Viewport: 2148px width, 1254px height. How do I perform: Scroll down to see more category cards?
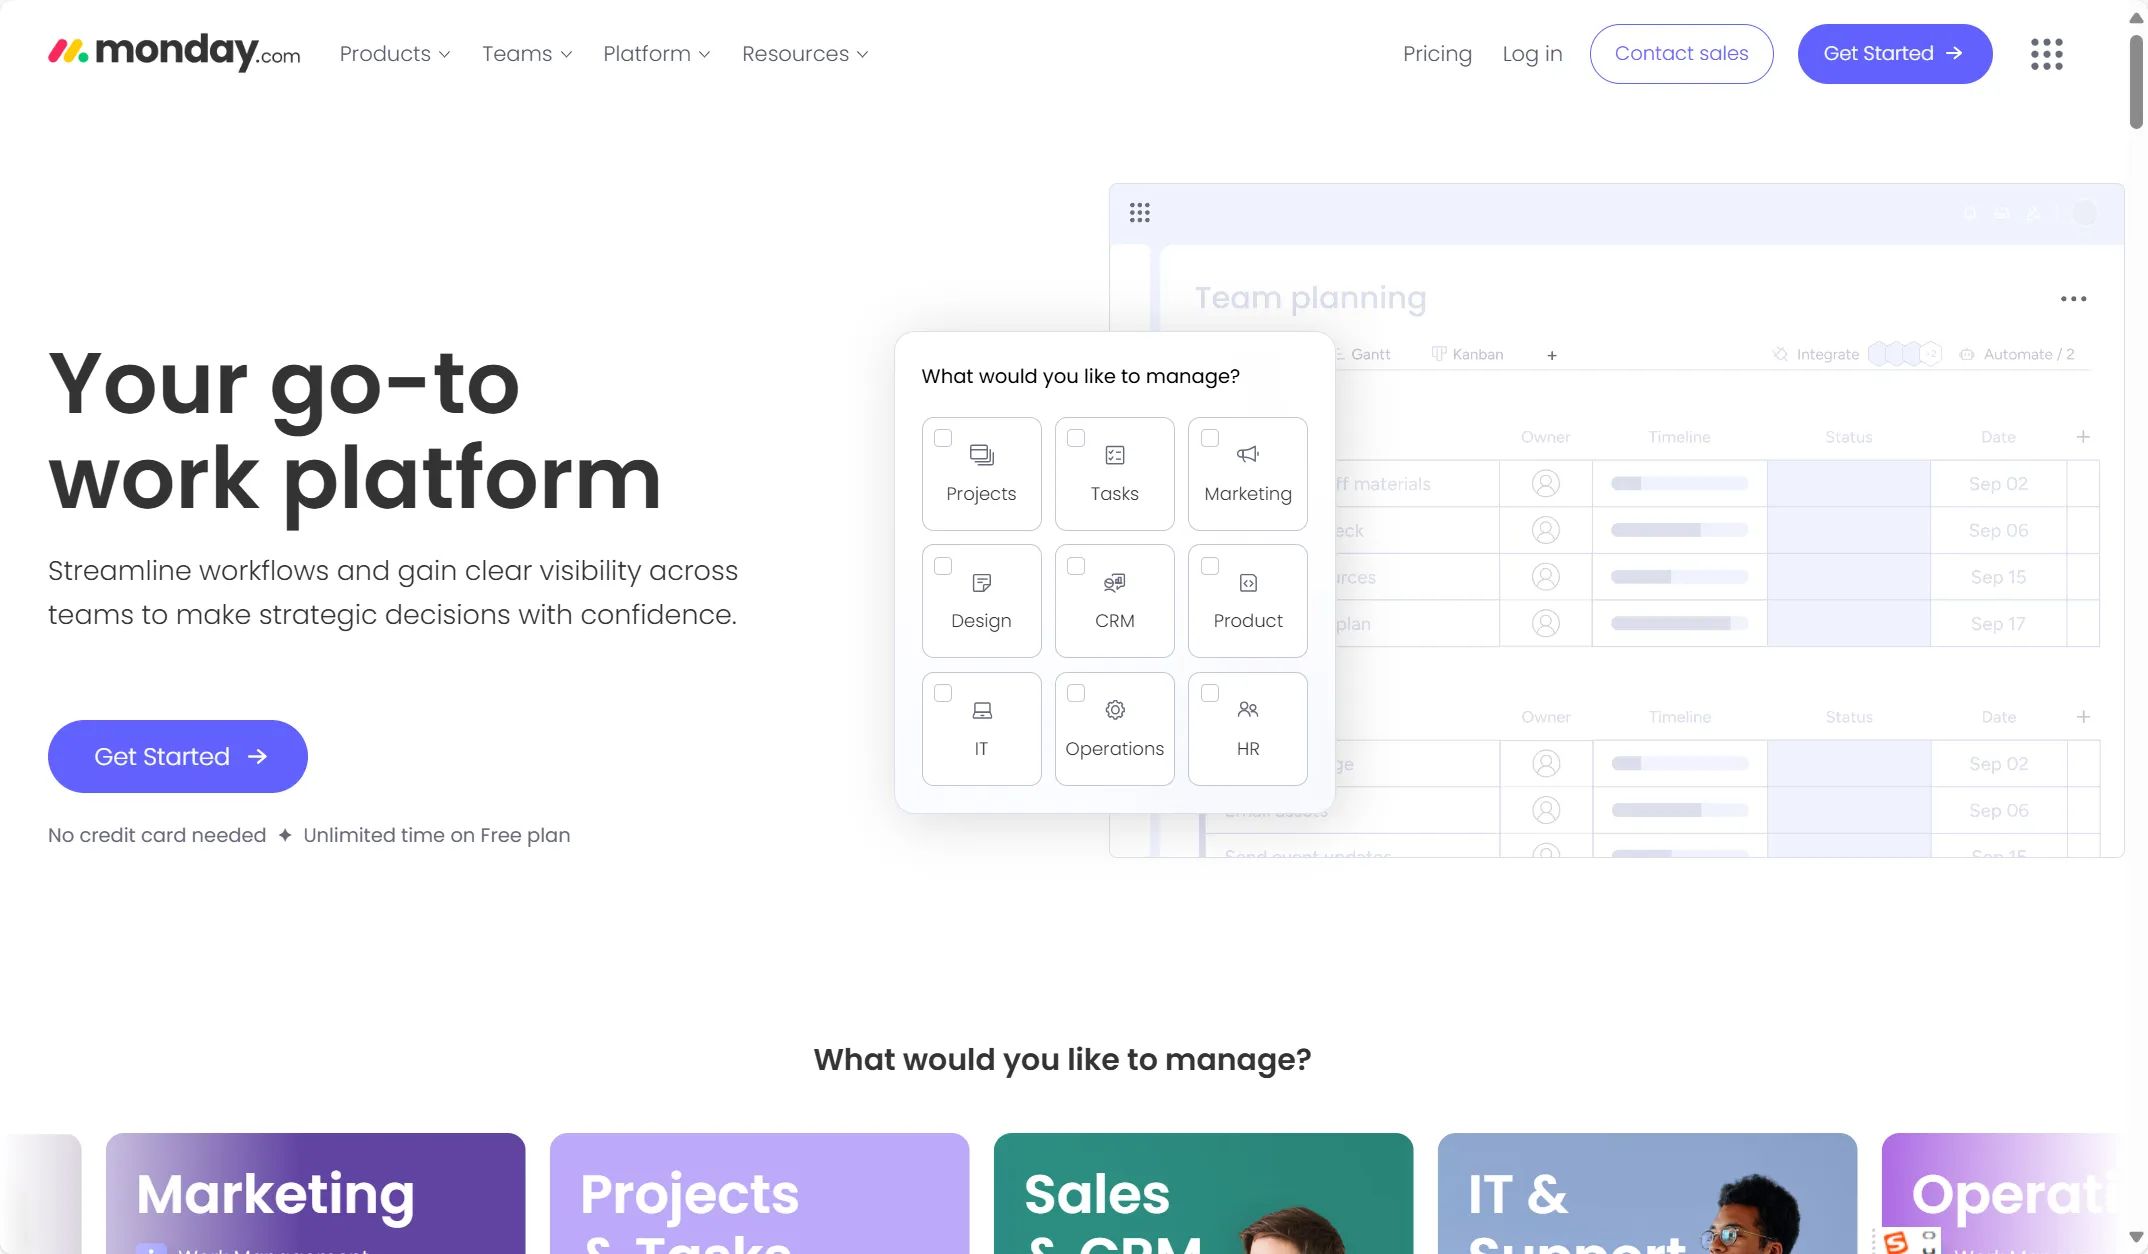[x=2135, y=1232]
